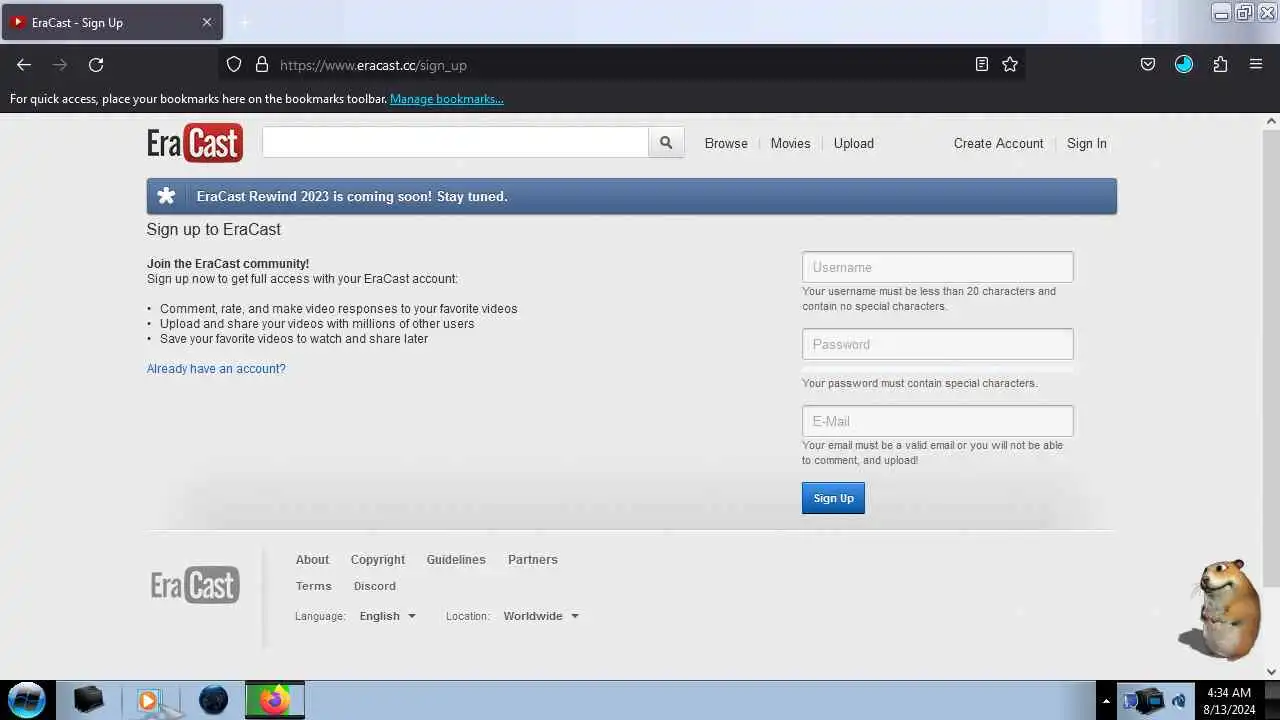Toggle reader view icon in address bar
Image resolution: width=1280 pixels, height=720 pixels.
pyautogui.click(x=982, y=65)
